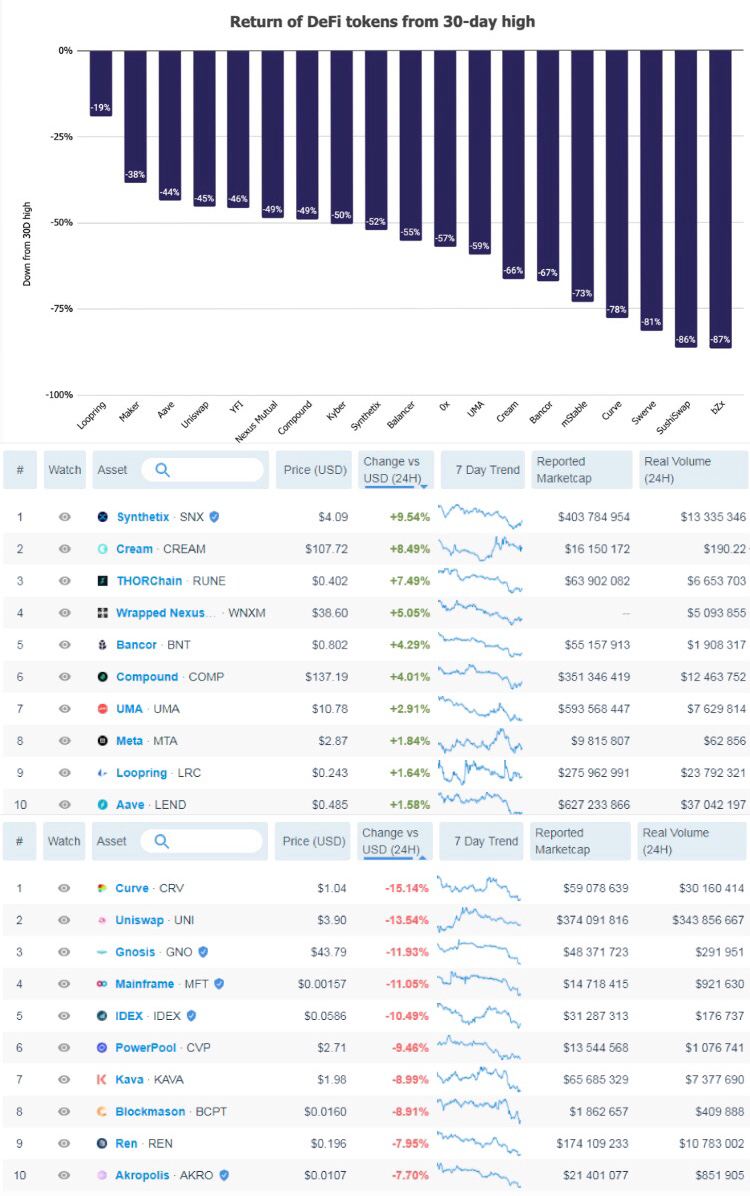750x1196 pixels.
Task: Click the bZx -87% chart bar
Action: [720, 199]
